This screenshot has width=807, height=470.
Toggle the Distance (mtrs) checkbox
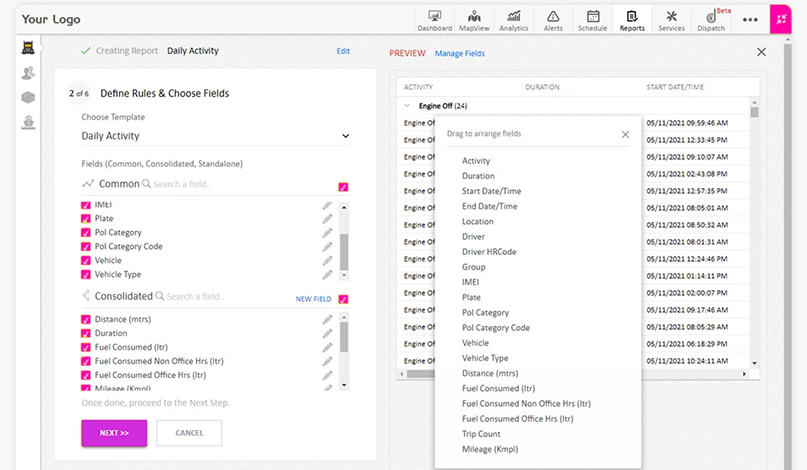click(85, 320)
